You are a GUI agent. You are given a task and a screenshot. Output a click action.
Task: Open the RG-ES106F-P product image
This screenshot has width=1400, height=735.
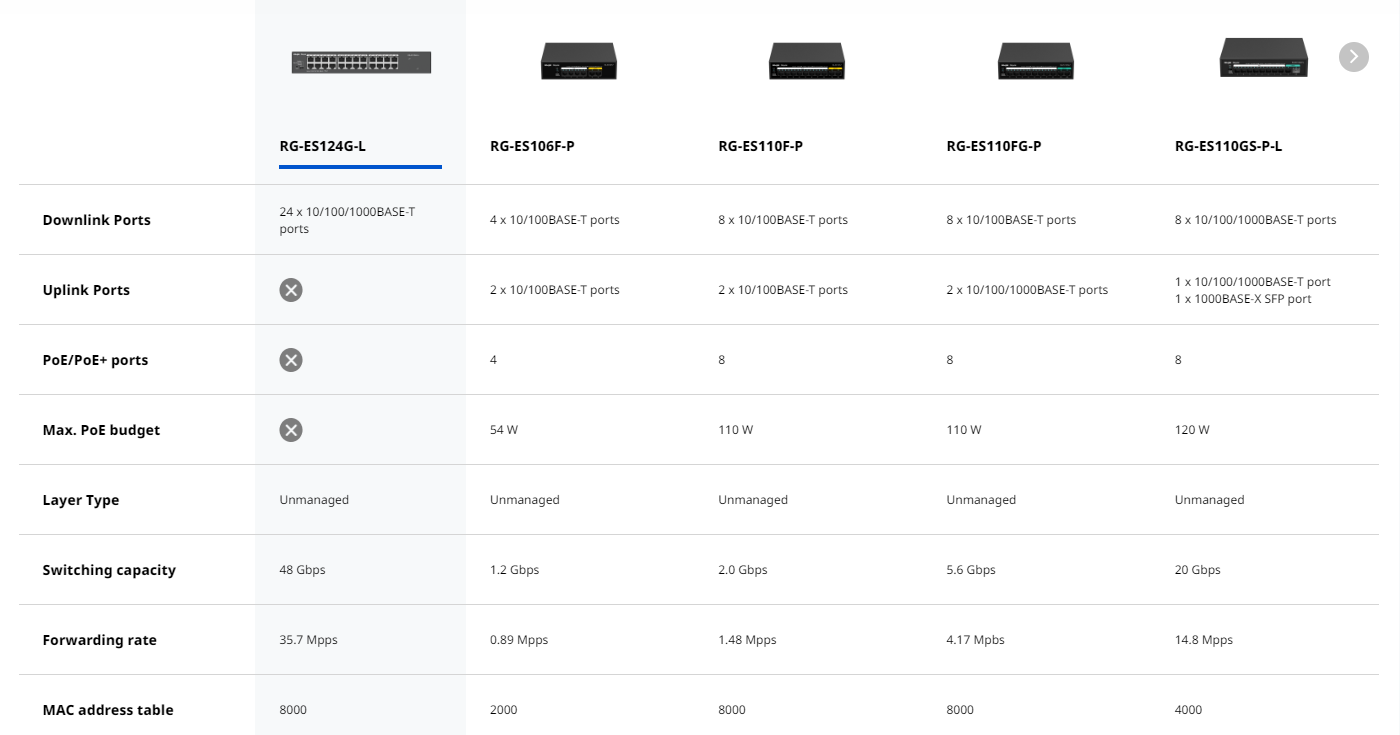click(579, 61)
